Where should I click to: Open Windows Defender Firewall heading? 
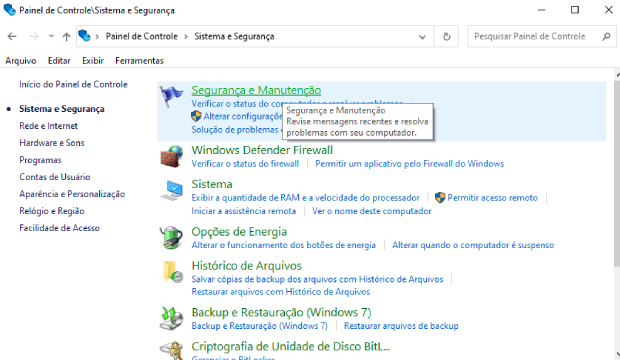tap(262, 150)
